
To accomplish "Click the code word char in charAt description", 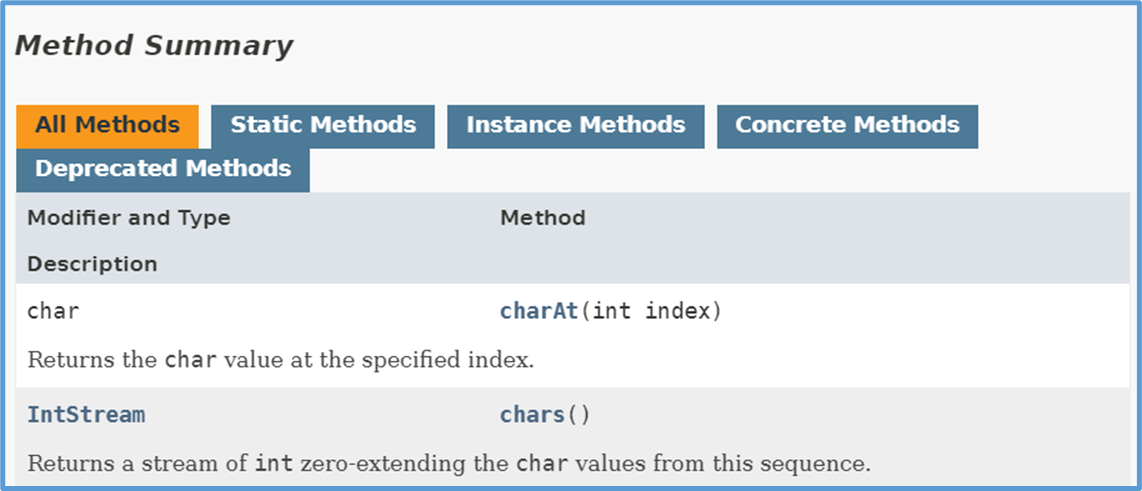I will (x=191, y=361).
